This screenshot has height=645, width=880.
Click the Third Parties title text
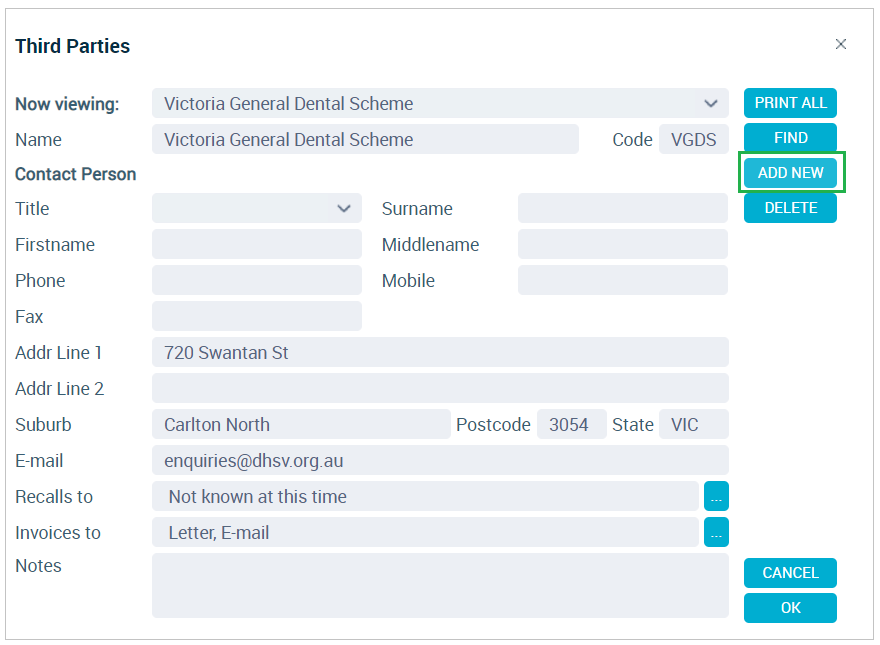[x=72, y=46]
